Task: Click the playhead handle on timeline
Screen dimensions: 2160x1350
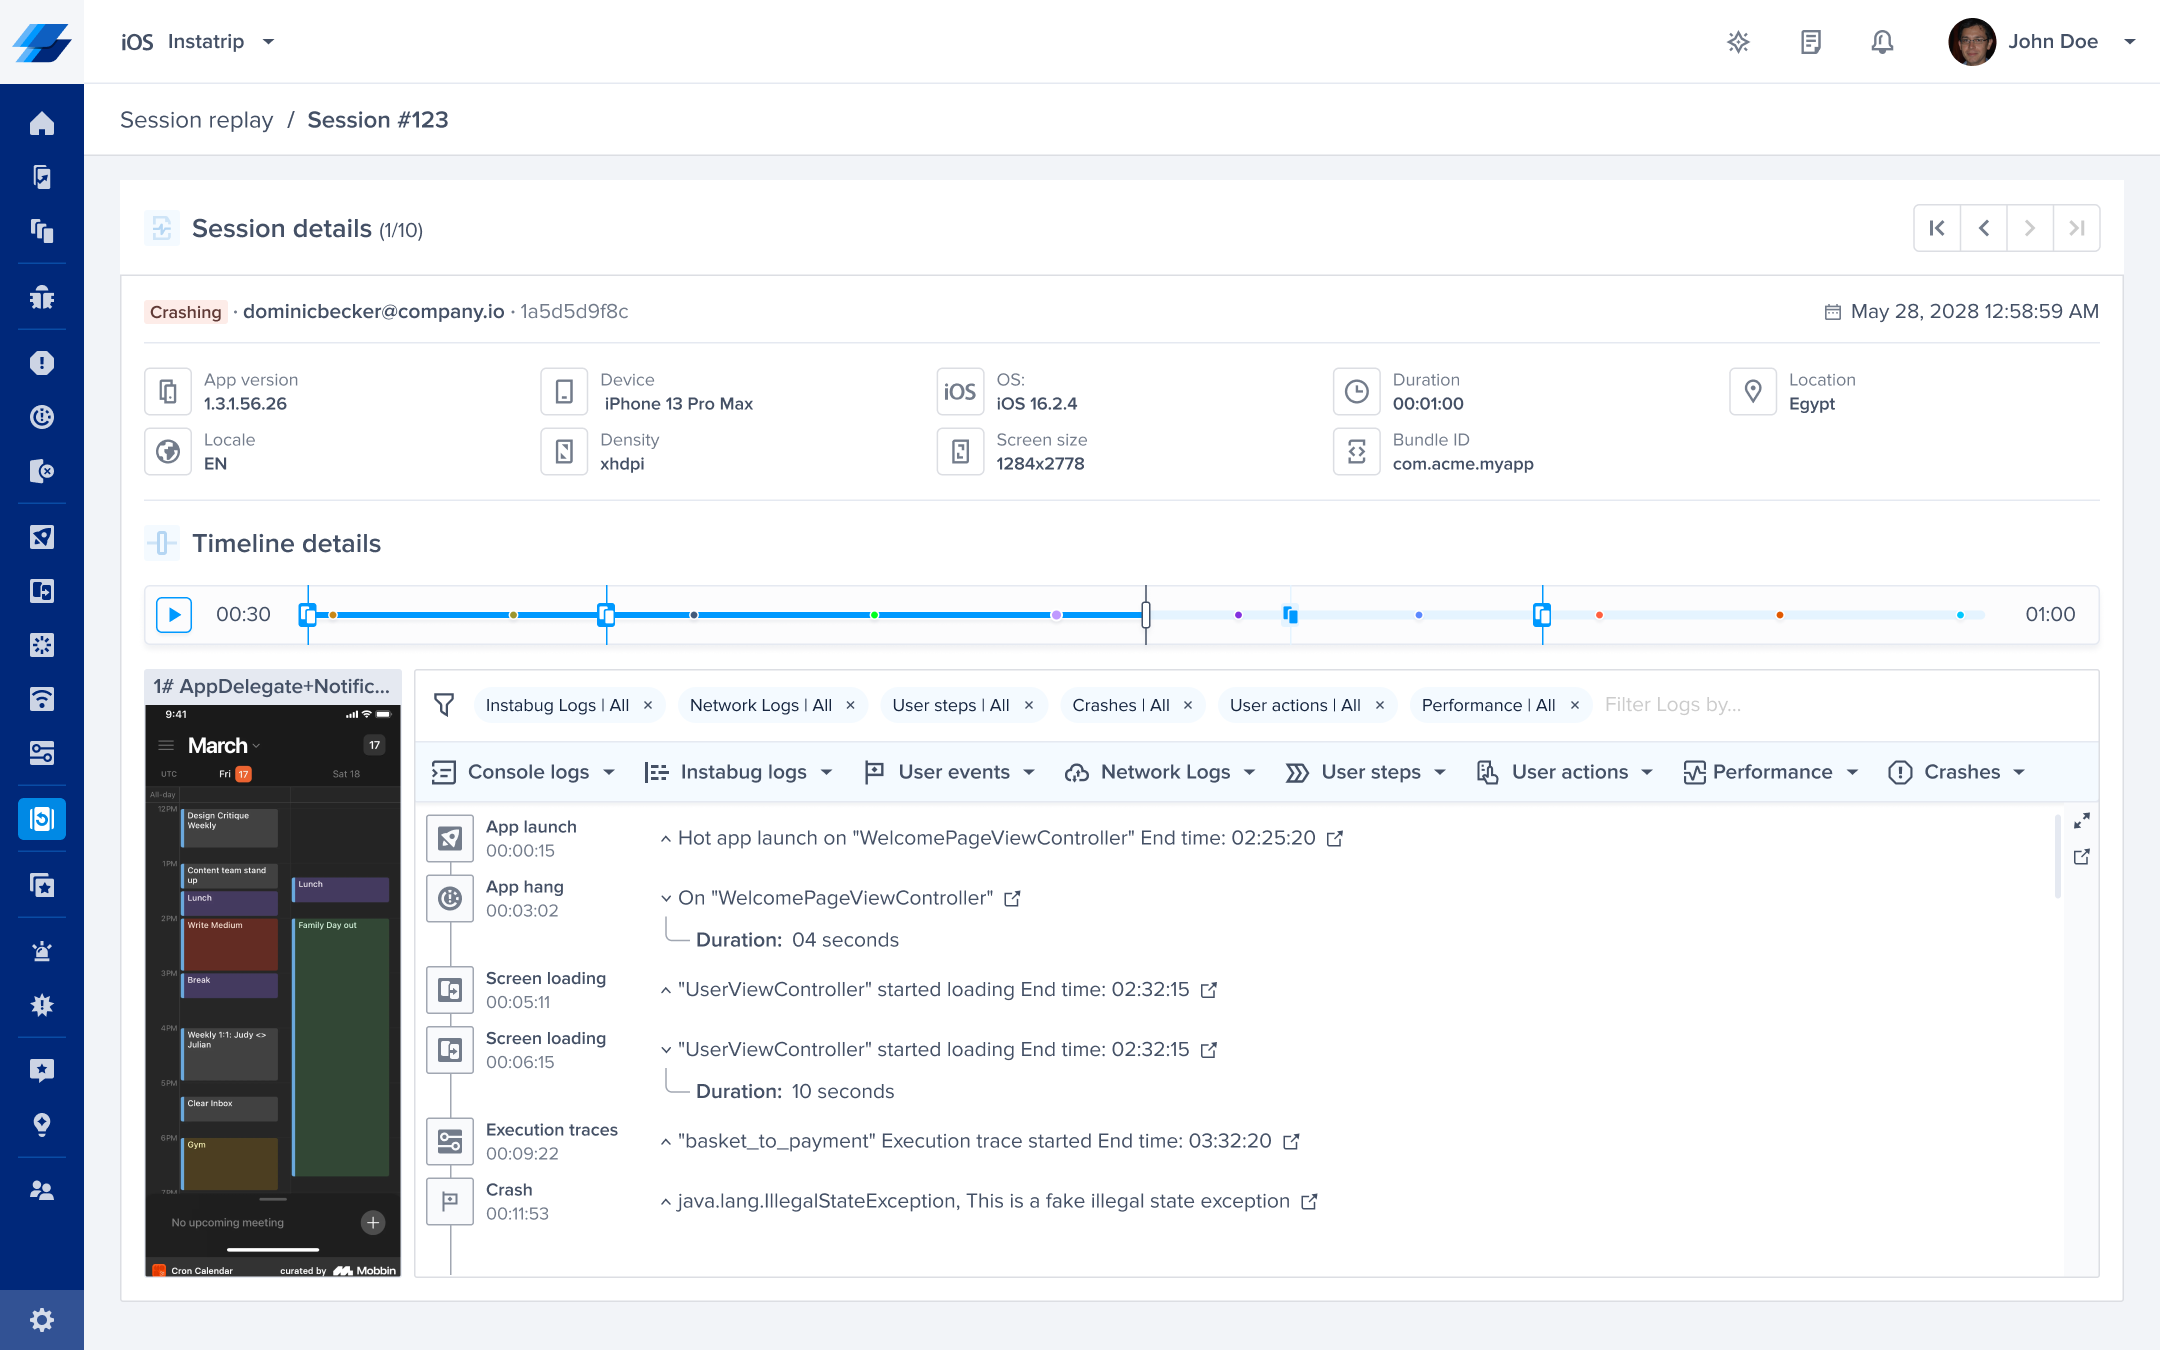Action: click(x=1146, y=615)
